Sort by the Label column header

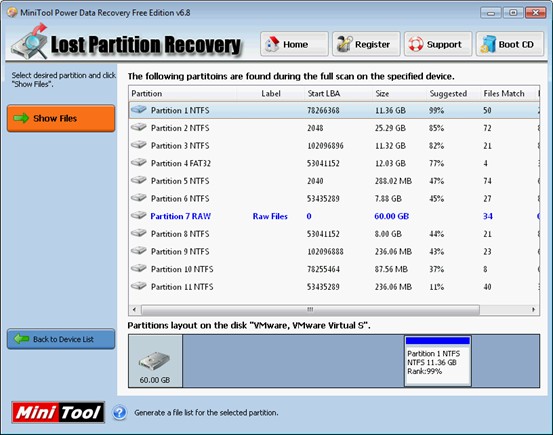(x=271, y=93)
